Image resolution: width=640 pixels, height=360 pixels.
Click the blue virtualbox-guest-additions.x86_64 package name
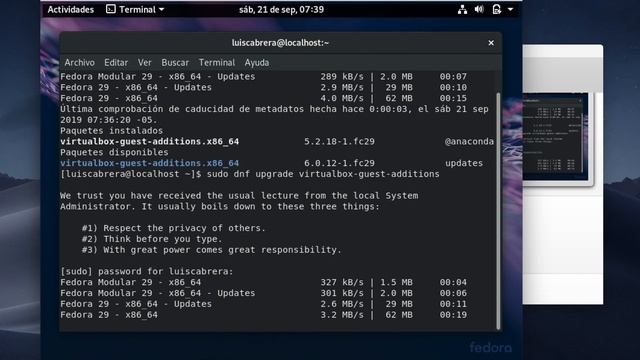coord(149,163)
